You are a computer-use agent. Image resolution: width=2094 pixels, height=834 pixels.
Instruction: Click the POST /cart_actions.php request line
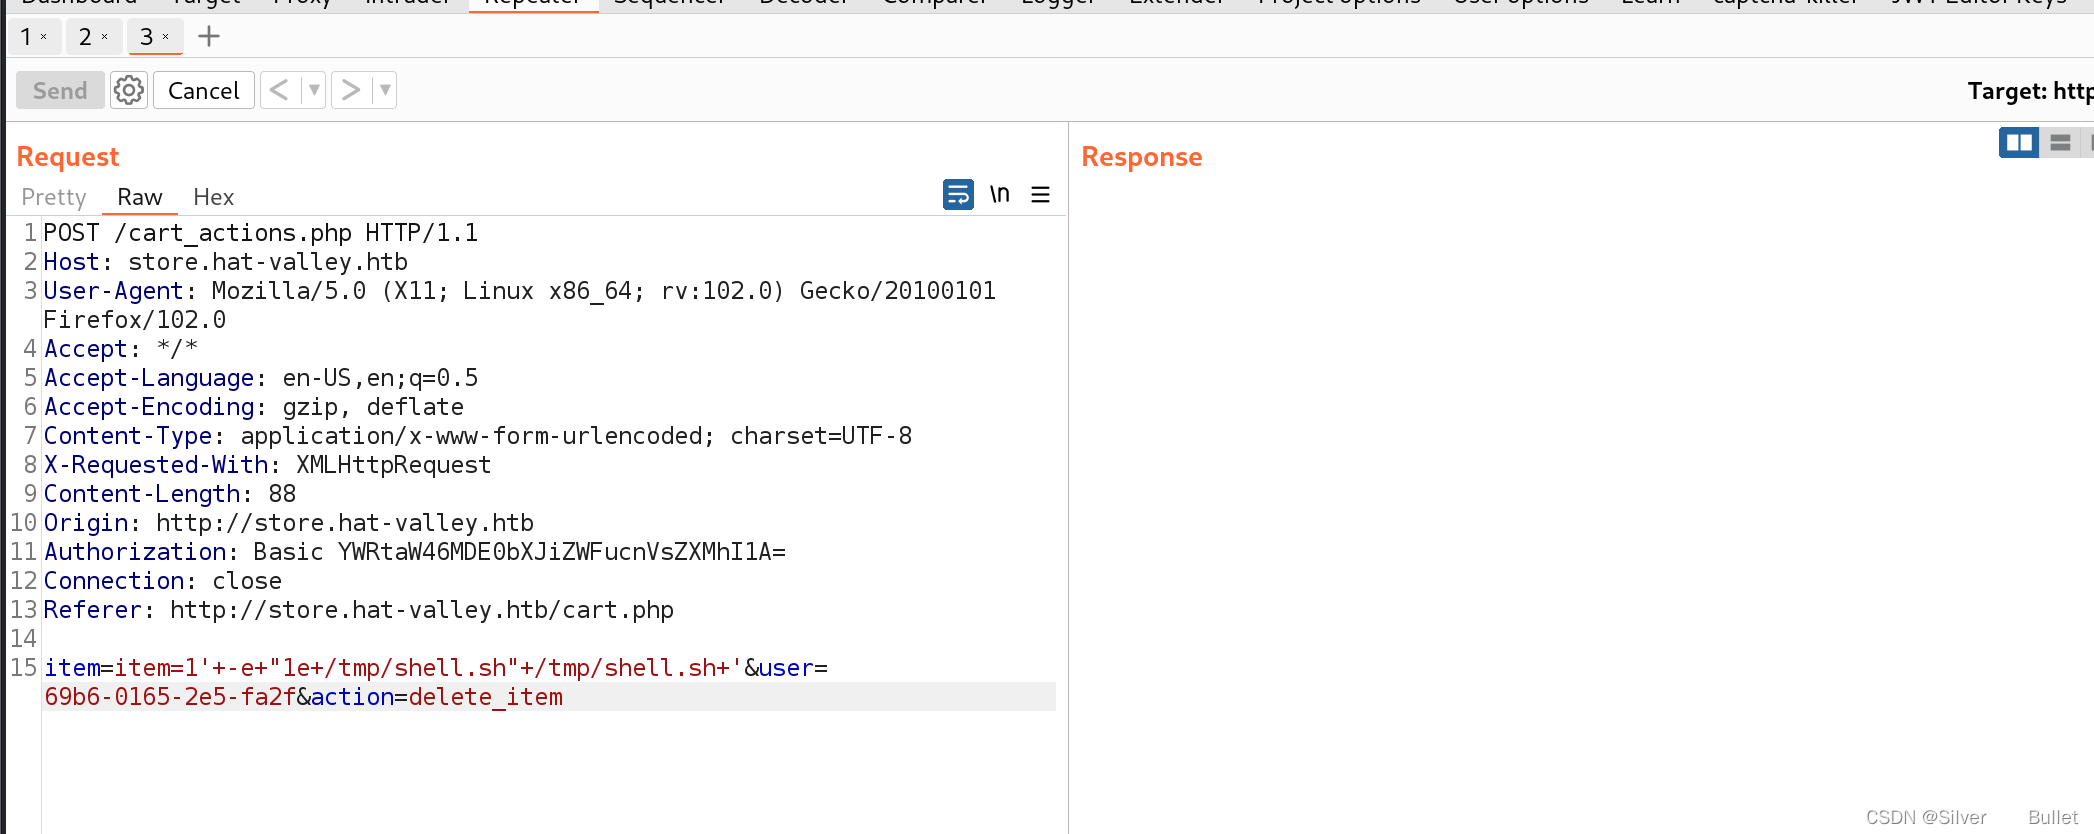261,233
